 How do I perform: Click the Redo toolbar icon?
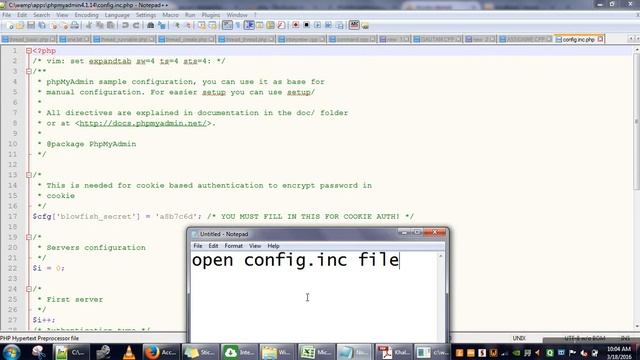click(136, 25)
